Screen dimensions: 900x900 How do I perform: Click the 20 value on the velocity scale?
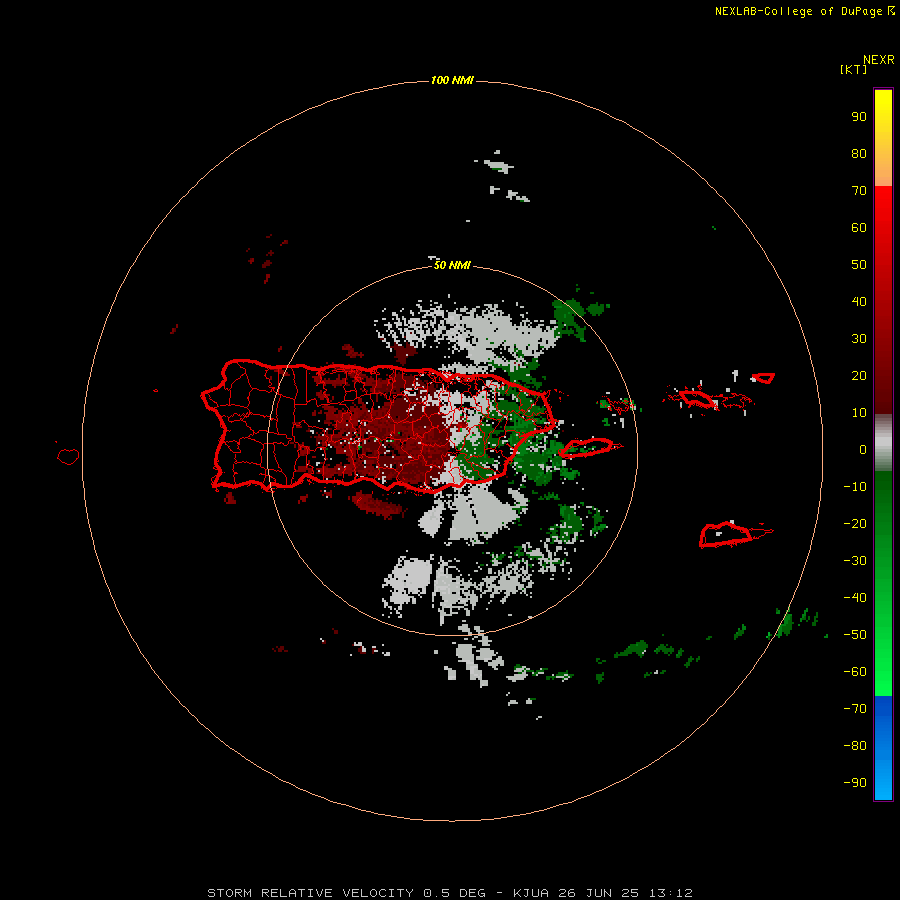(859, 375)
